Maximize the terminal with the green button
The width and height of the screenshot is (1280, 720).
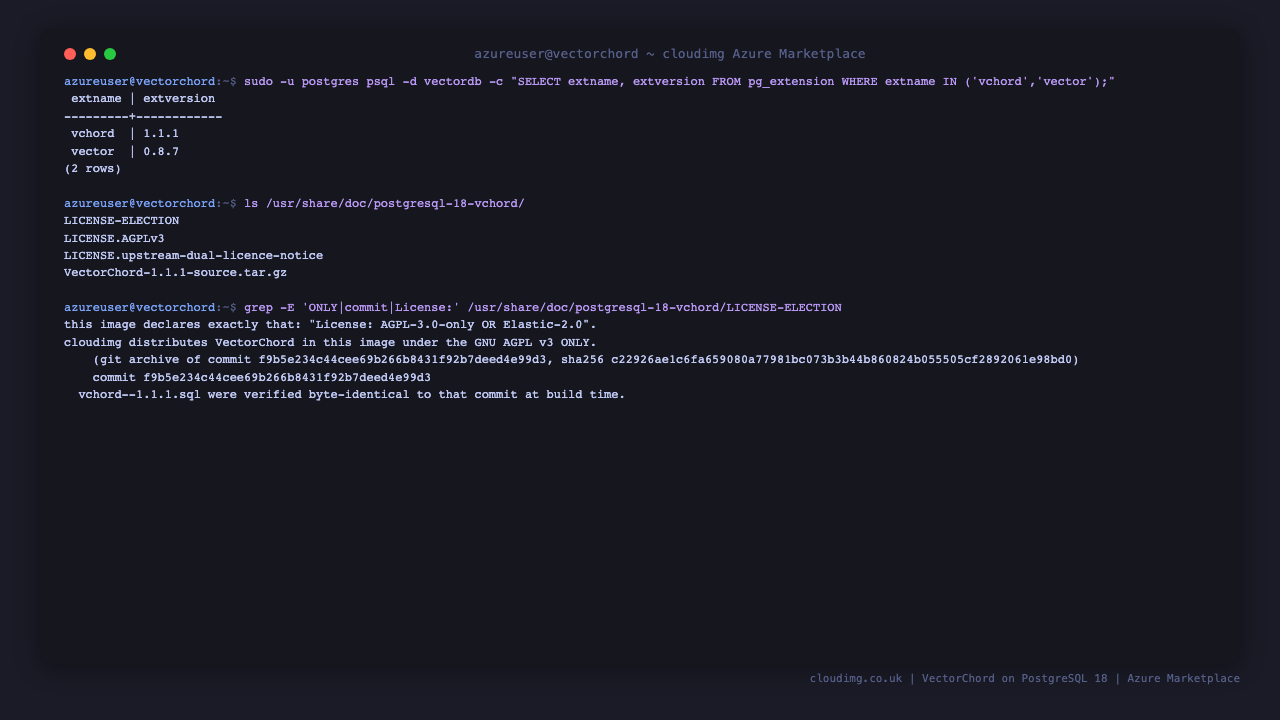pyautogui.click(x=110, y=54)
